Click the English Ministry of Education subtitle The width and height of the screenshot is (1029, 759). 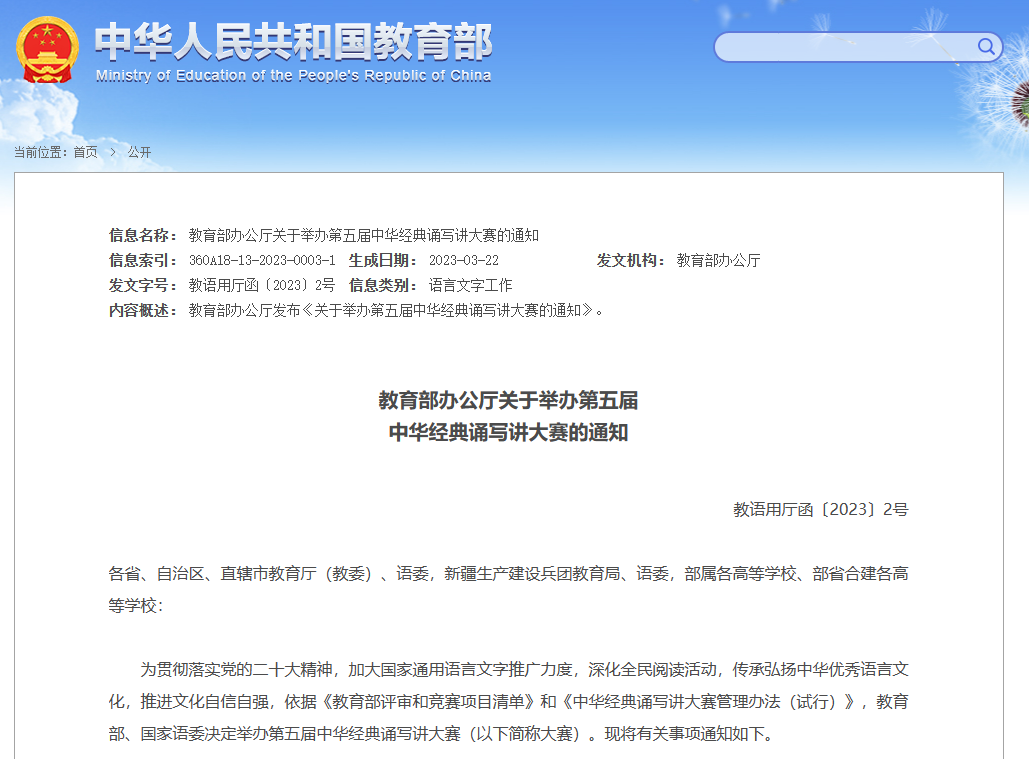coord(293,76)
